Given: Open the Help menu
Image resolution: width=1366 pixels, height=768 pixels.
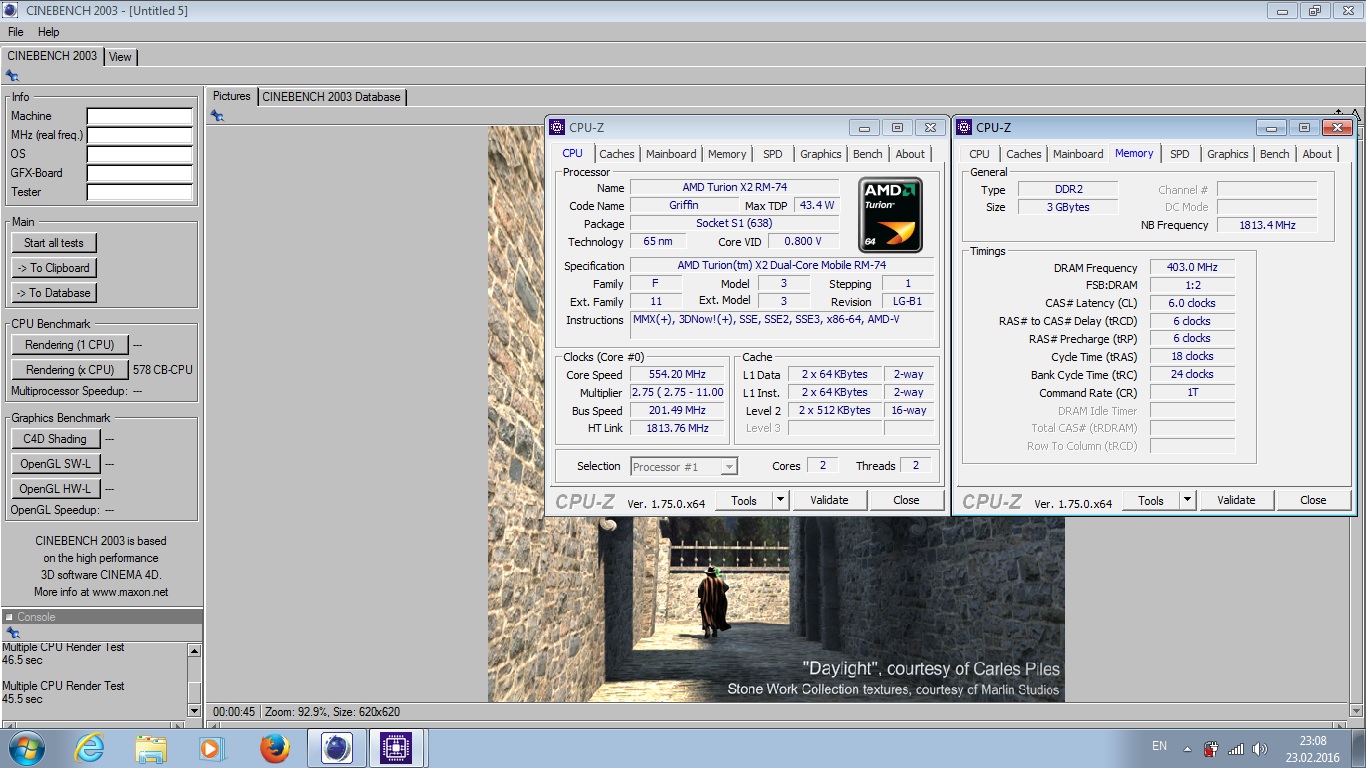Looking at the screenshot, I should 48,32.
